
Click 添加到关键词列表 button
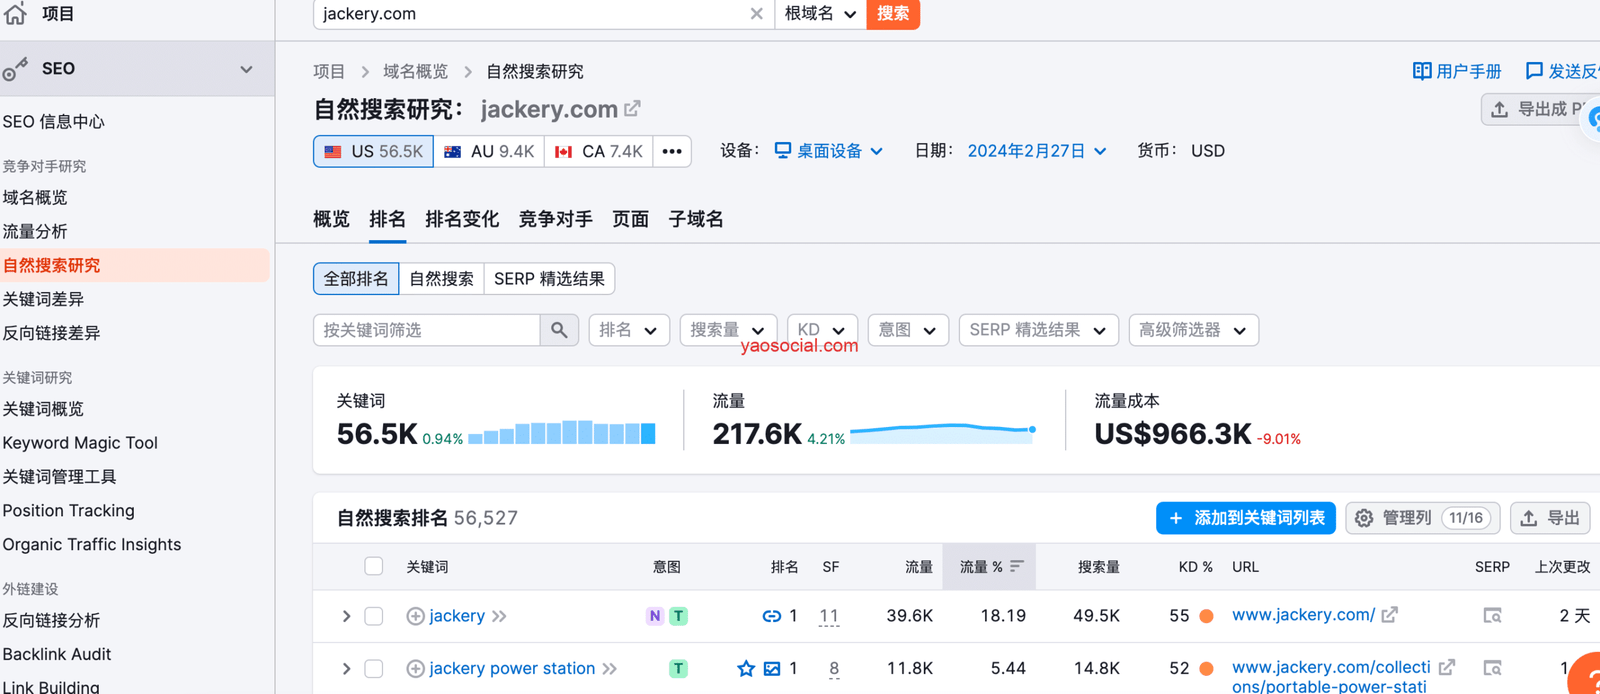pos(1246,518)
